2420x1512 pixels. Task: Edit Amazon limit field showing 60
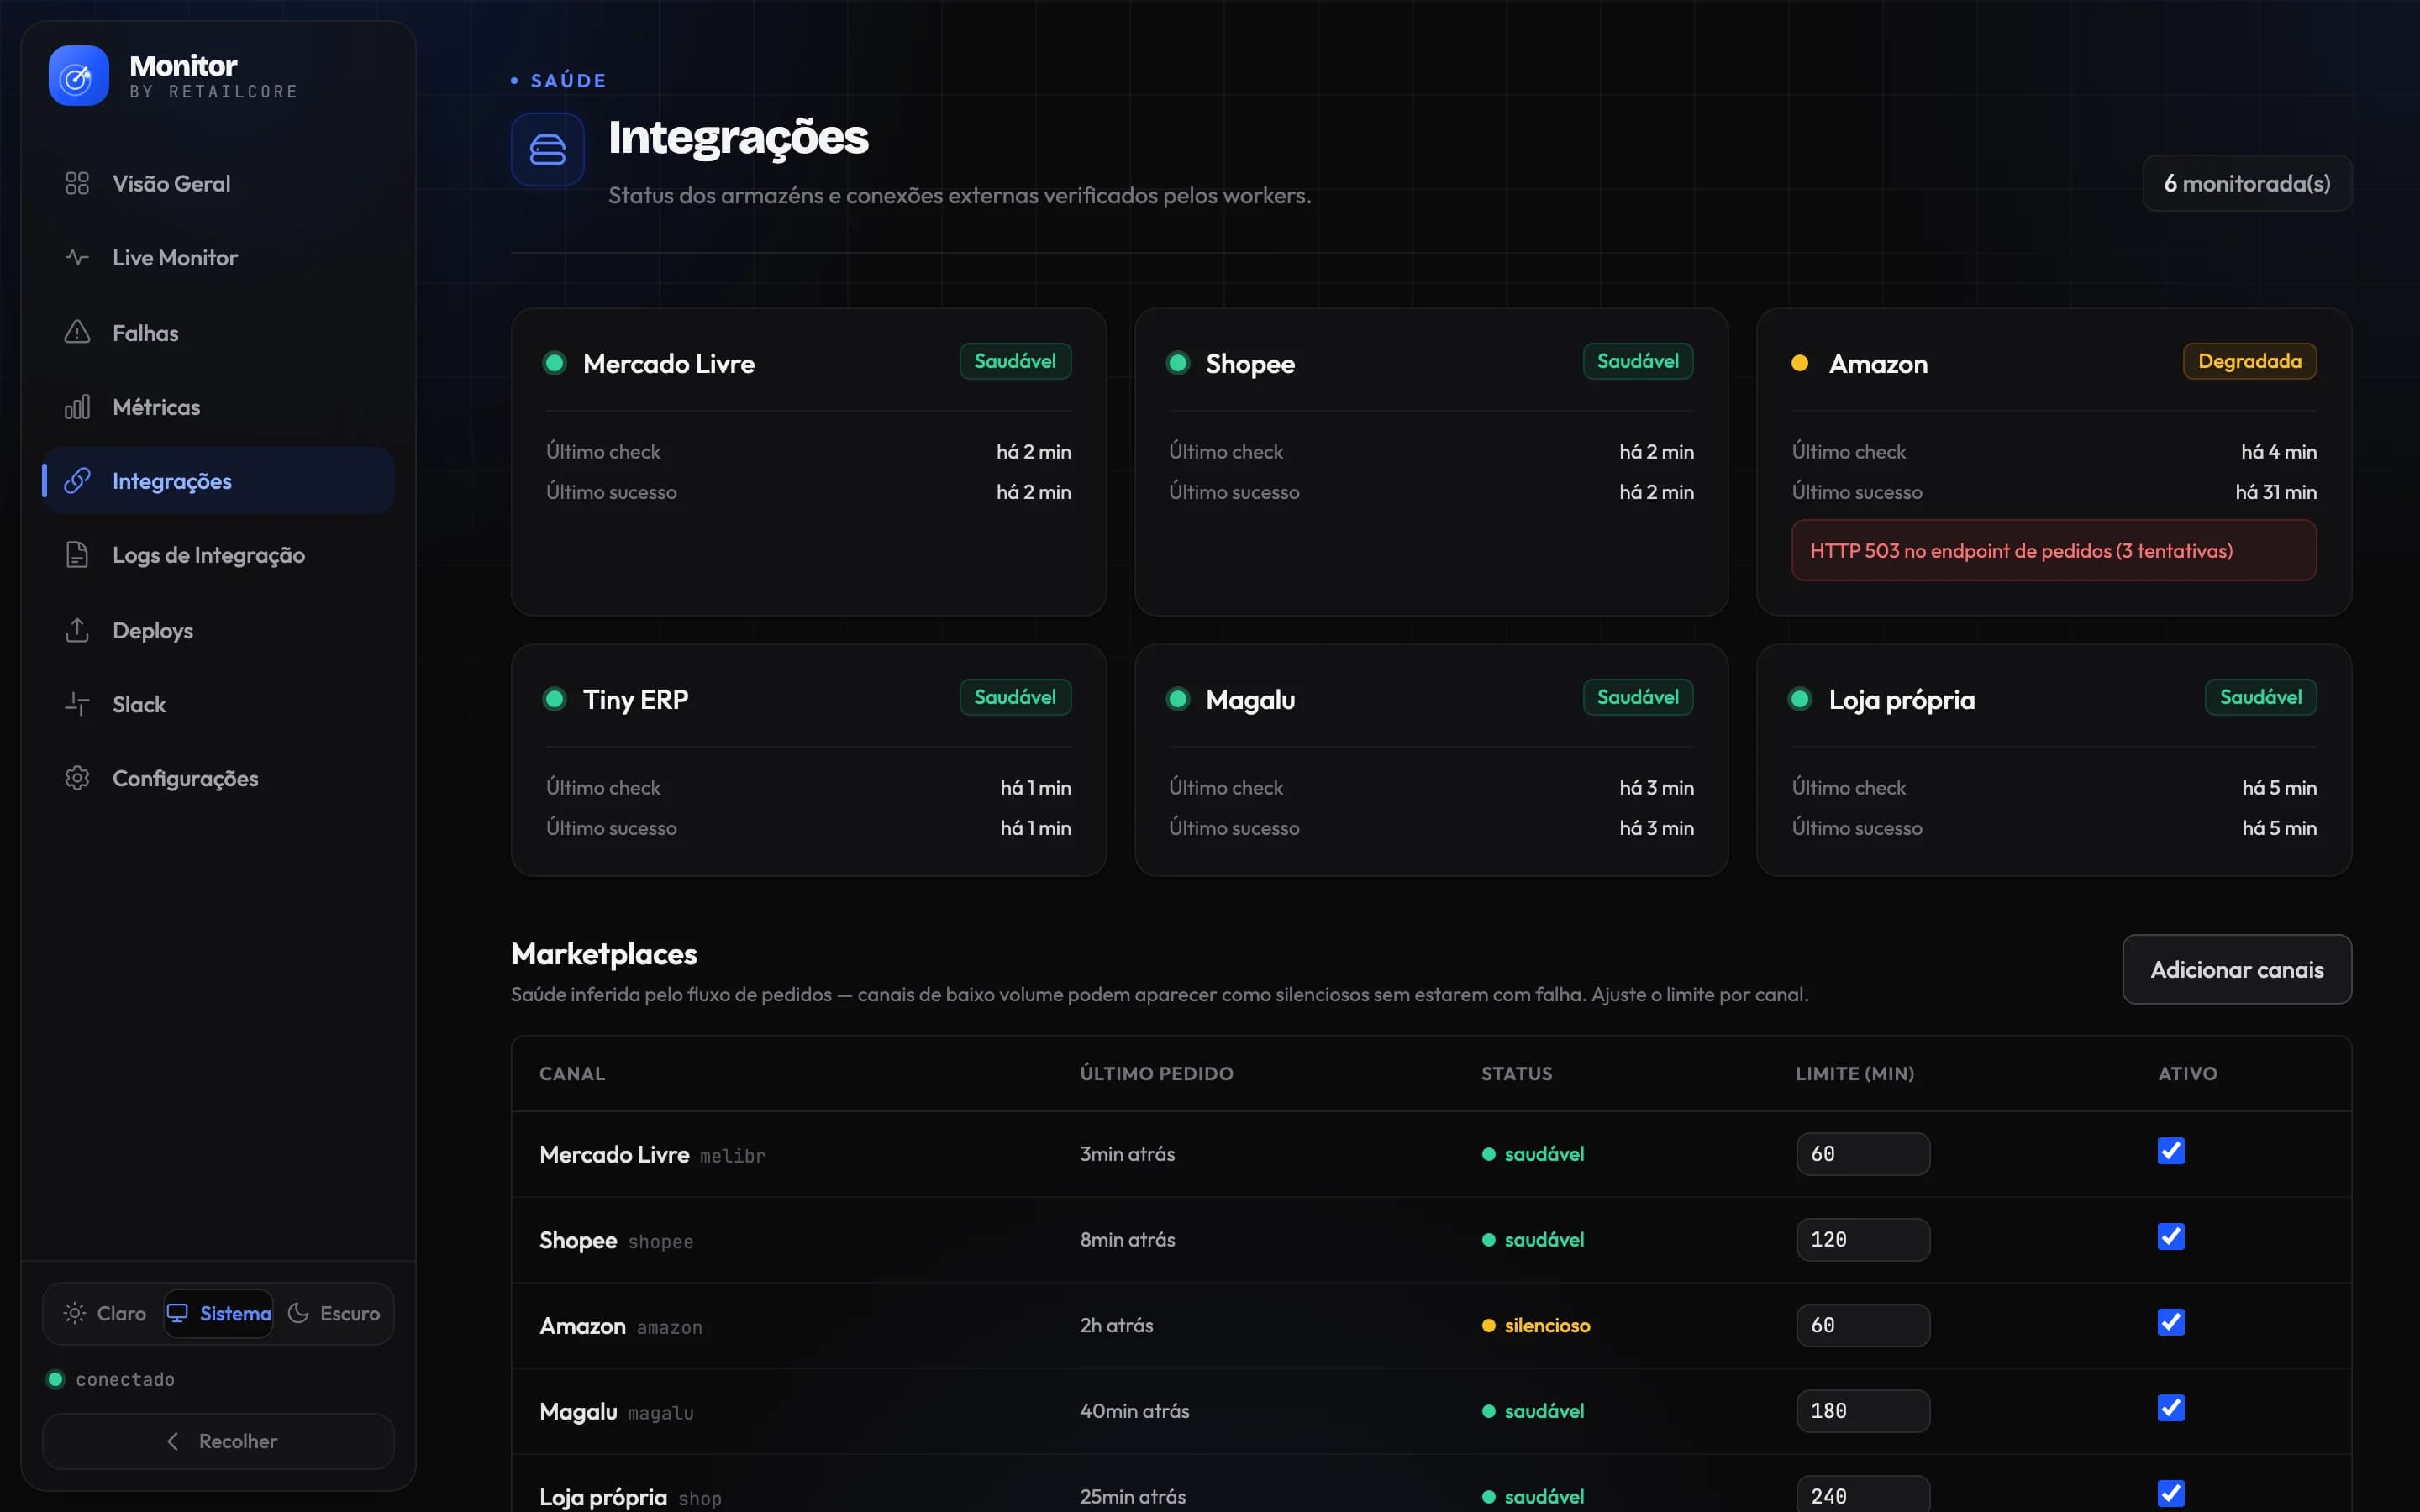(1863, 1325)
